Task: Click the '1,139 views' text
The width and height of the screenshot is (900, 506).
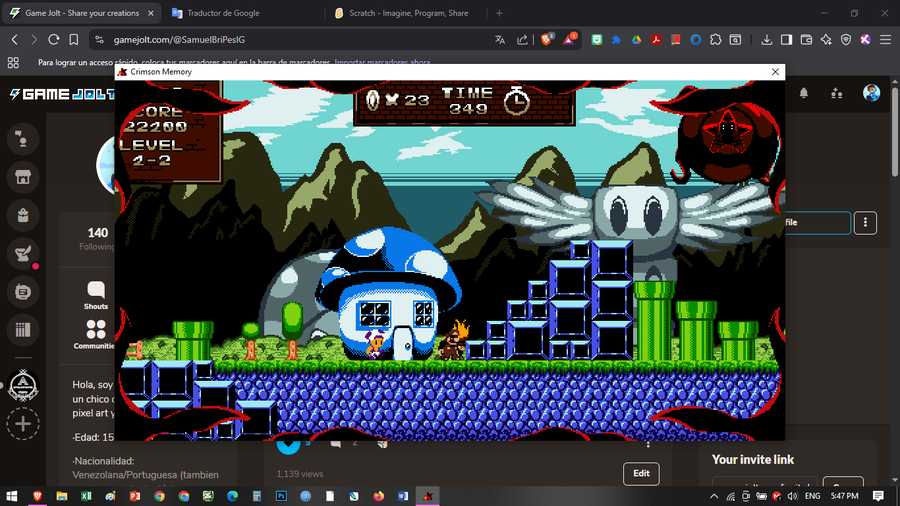Action: coord(300,474)
